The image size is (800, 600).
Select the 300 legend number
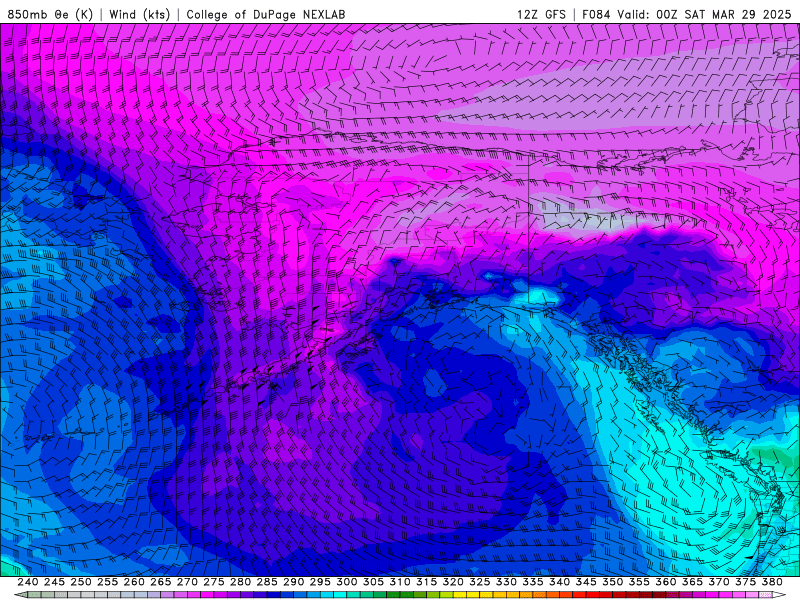(346, 582)
